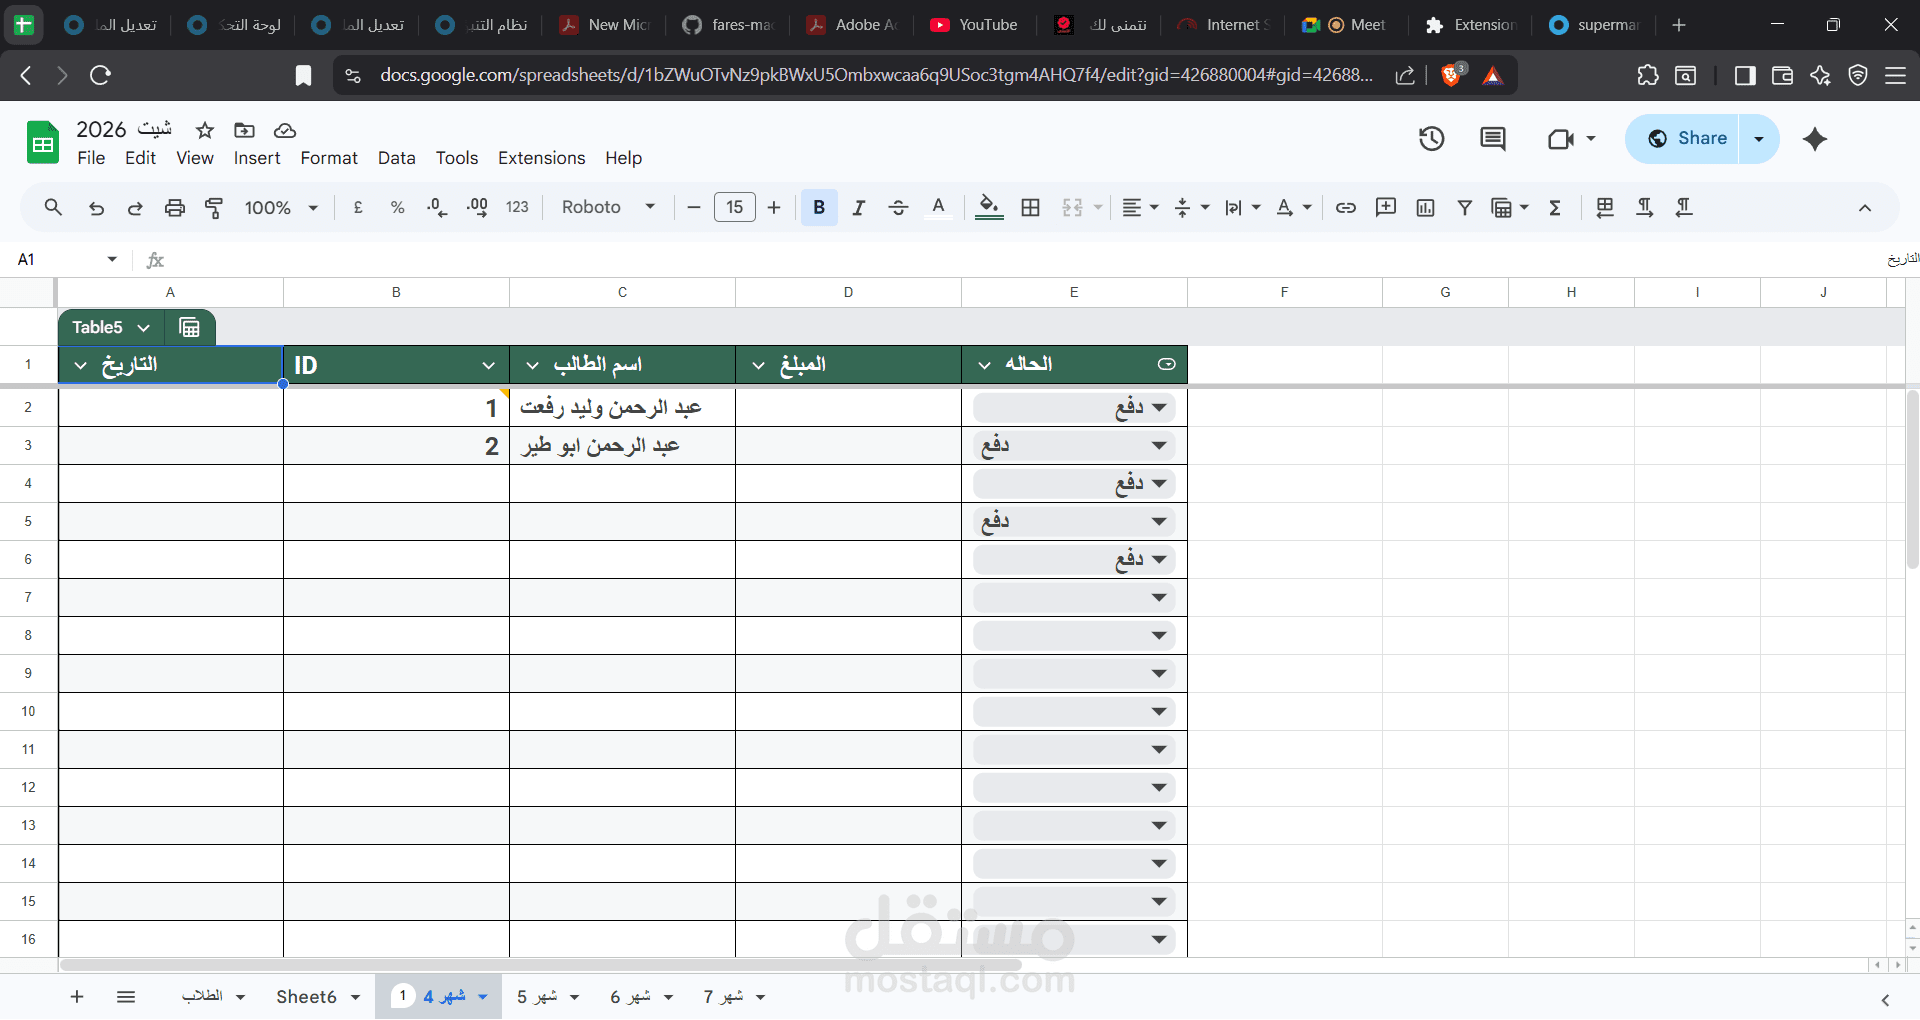Click the insert chart icon
1920x1020 pixels.
pos(1426,207)
